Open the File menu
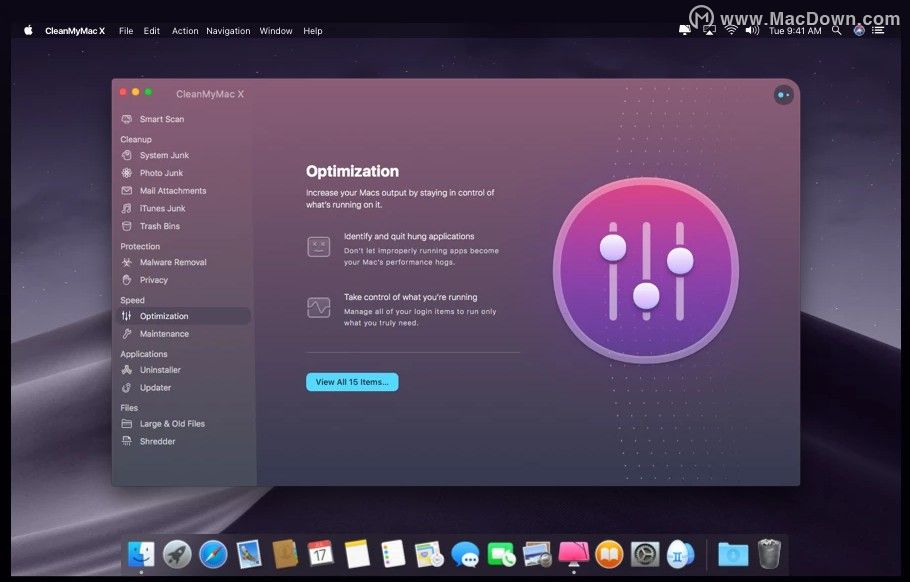The width and height of the screenshot is (910, 582). click(126, 31)
